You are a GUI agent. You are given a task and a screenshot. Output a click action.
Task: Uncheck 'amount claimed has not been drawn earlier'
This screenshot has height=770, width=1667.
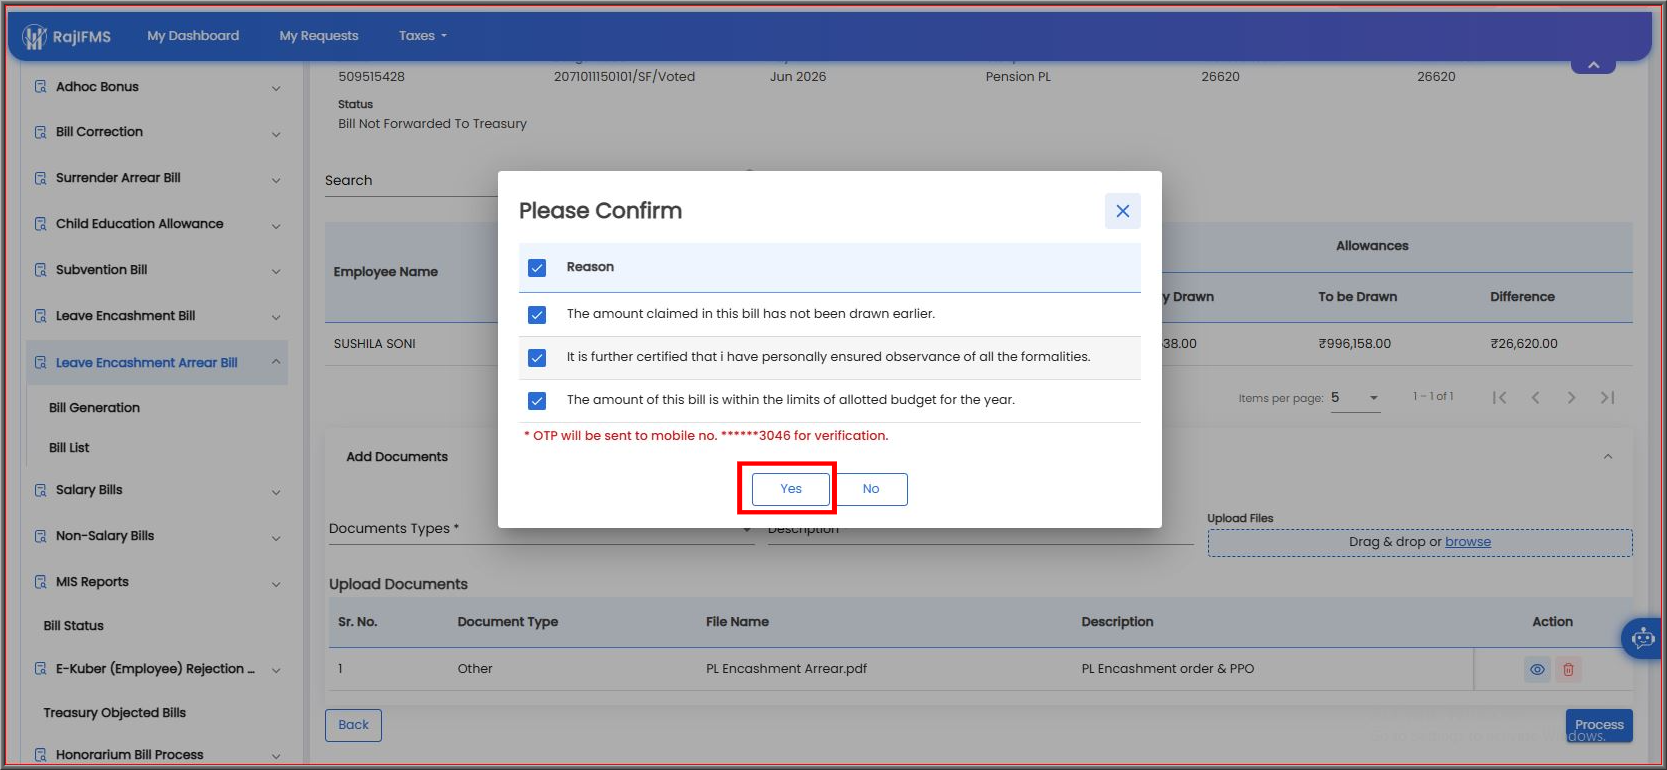point(537,315)
